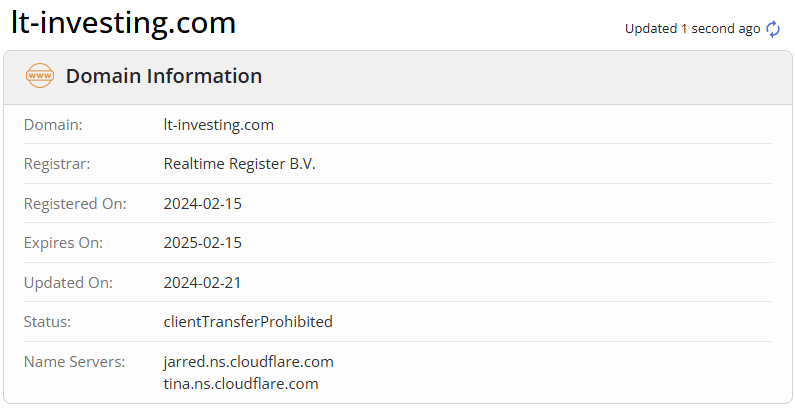Click the blue refresh arrows icon

(773, 29)
